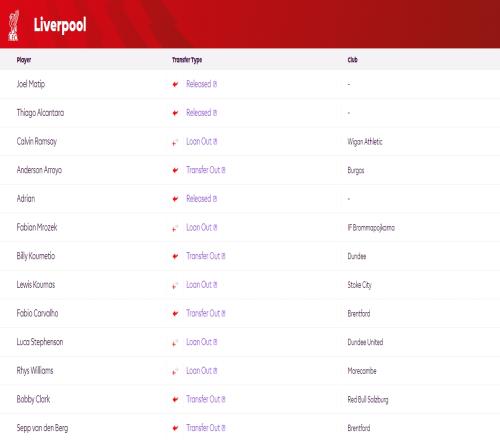This screenshot has height=440, width=500.
Task: Select the Transfer Type column header
Action: (187, 60)
